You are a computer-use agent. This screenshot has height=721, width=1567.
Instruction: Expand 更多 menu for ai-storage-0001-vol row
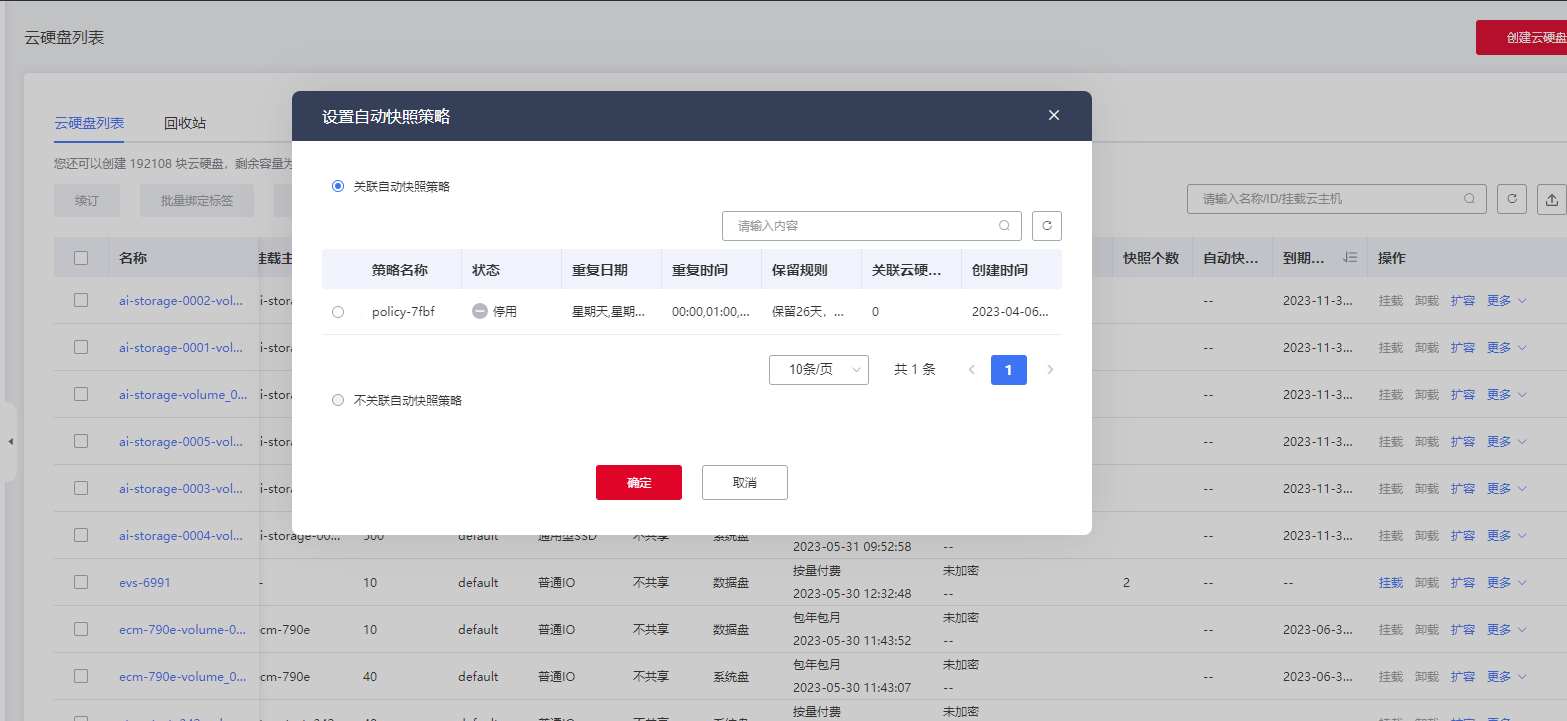[x=1507, y=347]
